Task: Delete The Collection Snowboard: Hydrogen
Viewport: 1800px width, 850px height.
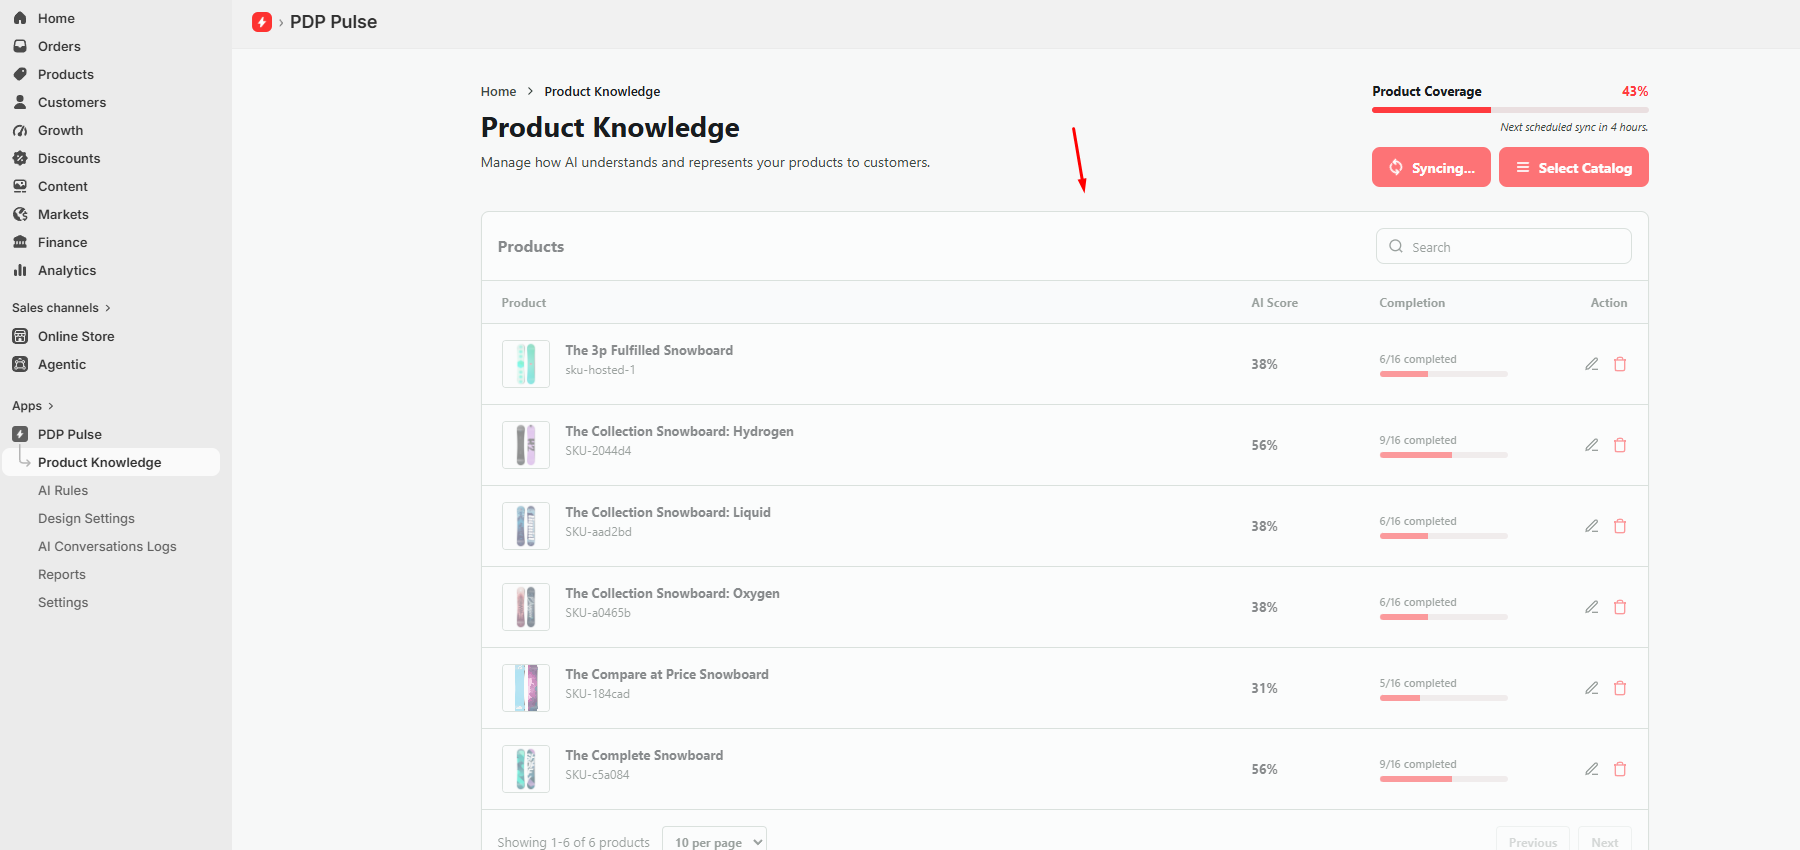Action: pyautogui.click(x=1620, y=445)
